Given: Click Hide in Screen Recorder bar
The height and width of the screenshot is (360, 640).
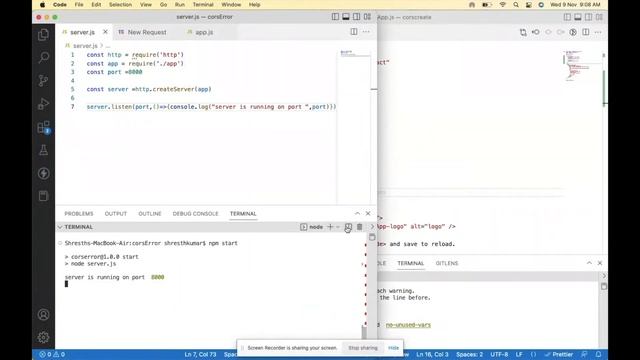Looking at the screenshot, I should 393,348.
